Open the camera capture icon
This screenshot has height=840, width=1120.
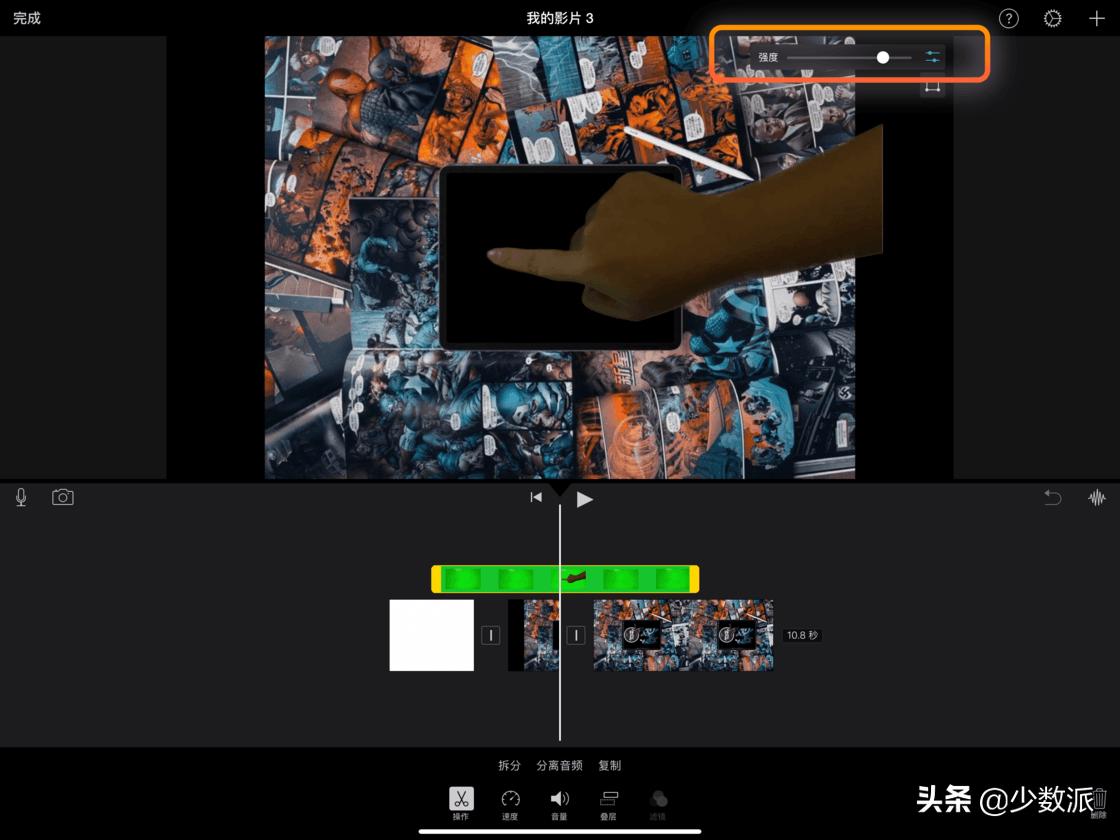63,497
